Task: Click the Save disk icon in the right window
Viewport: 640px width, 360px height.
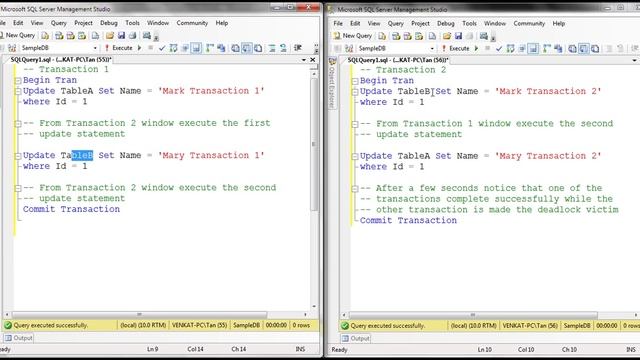Action: [x=458, y=36]
